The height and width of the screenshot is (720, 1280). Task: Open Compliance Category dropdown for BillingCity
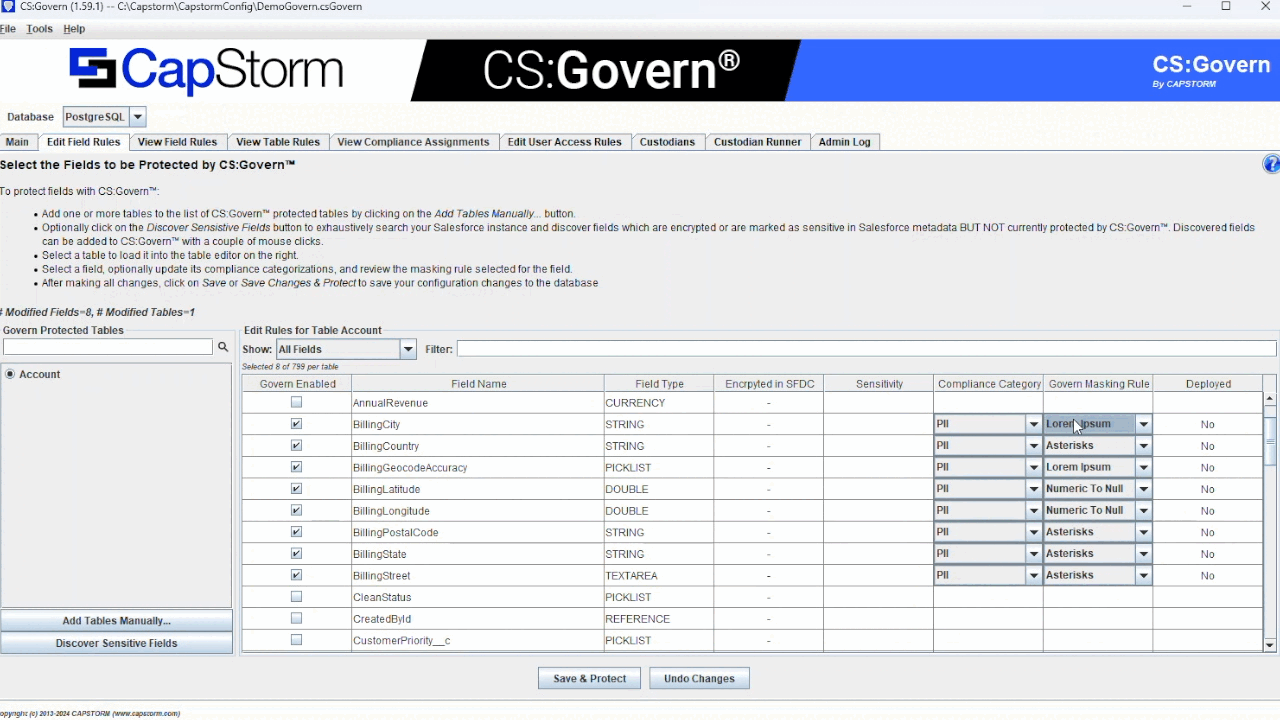(x=1034, y=424)
